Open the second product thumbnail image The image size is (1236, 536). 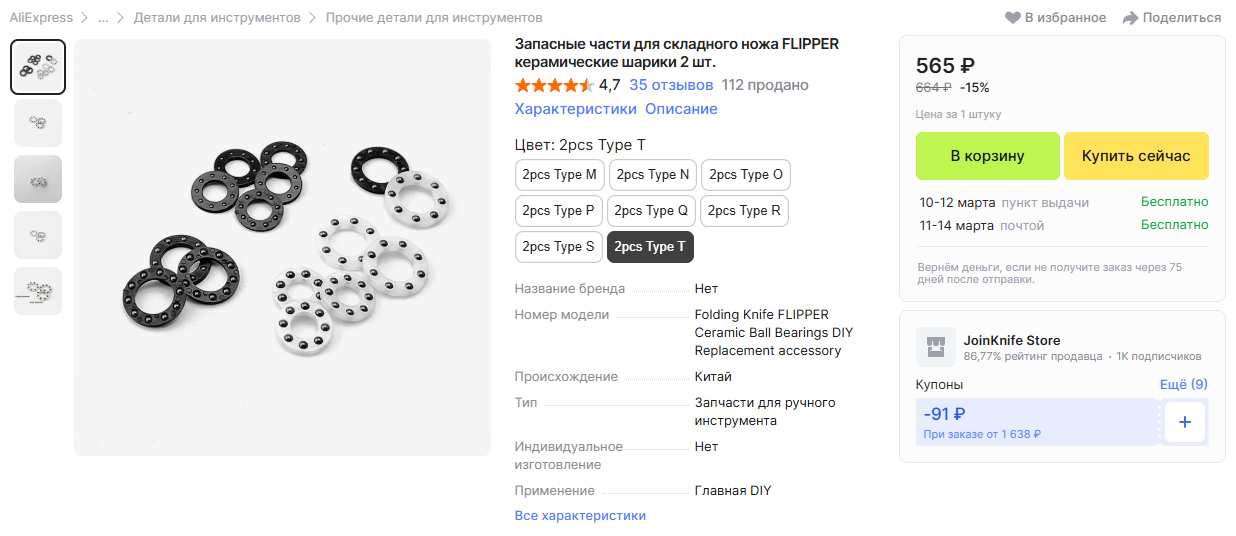tap(38, 123)
